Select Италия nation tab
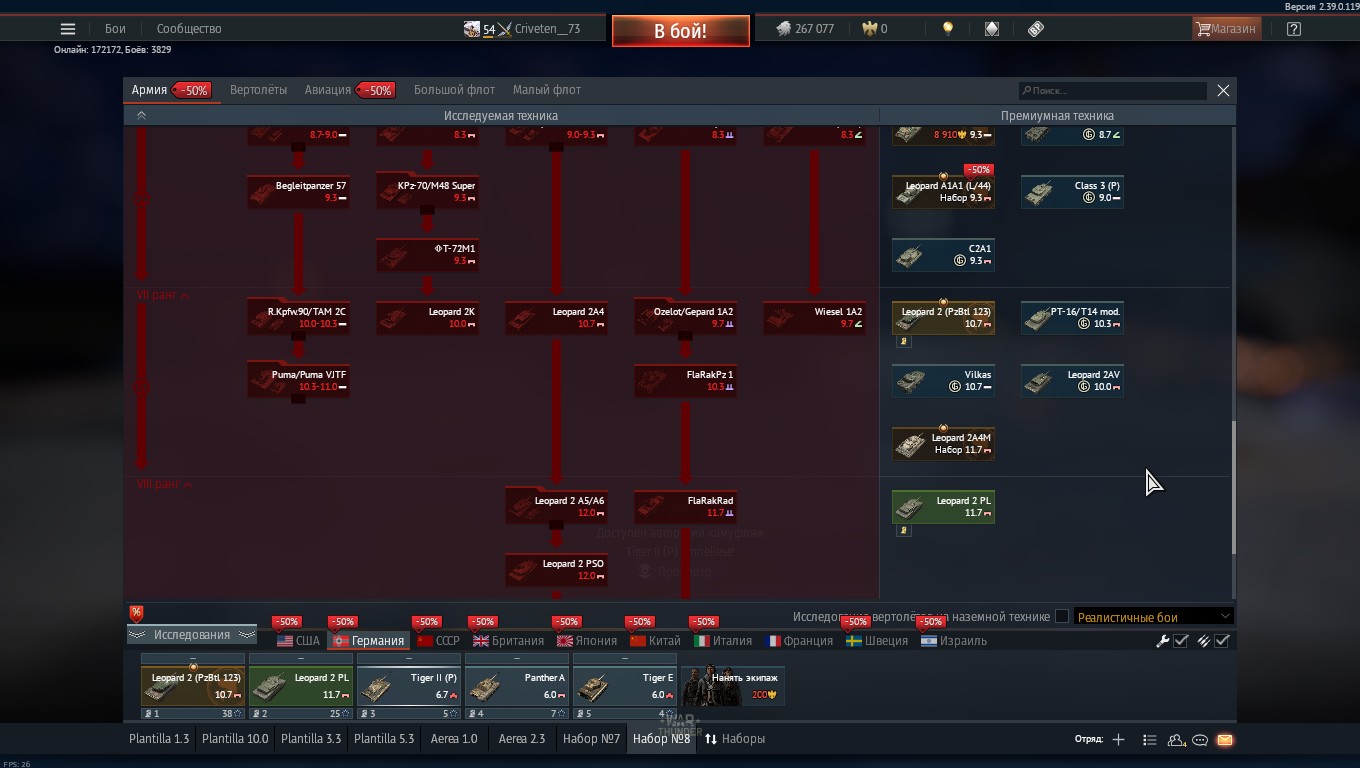The width and height of the screenshot is (1360, 768). (723, 641)
